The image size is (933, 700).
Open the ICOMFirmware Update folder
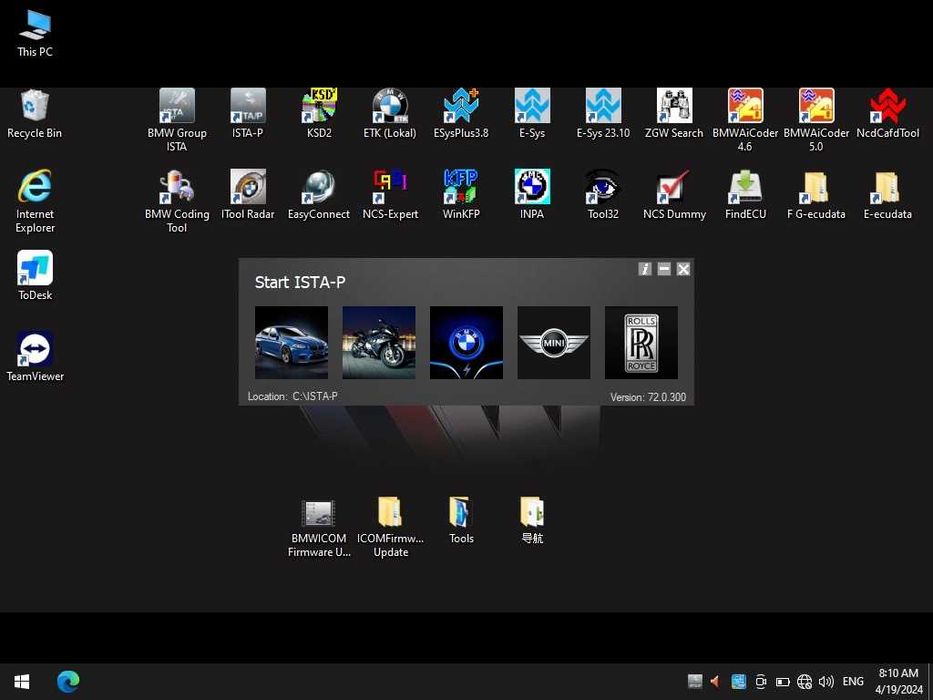point(390,513)
